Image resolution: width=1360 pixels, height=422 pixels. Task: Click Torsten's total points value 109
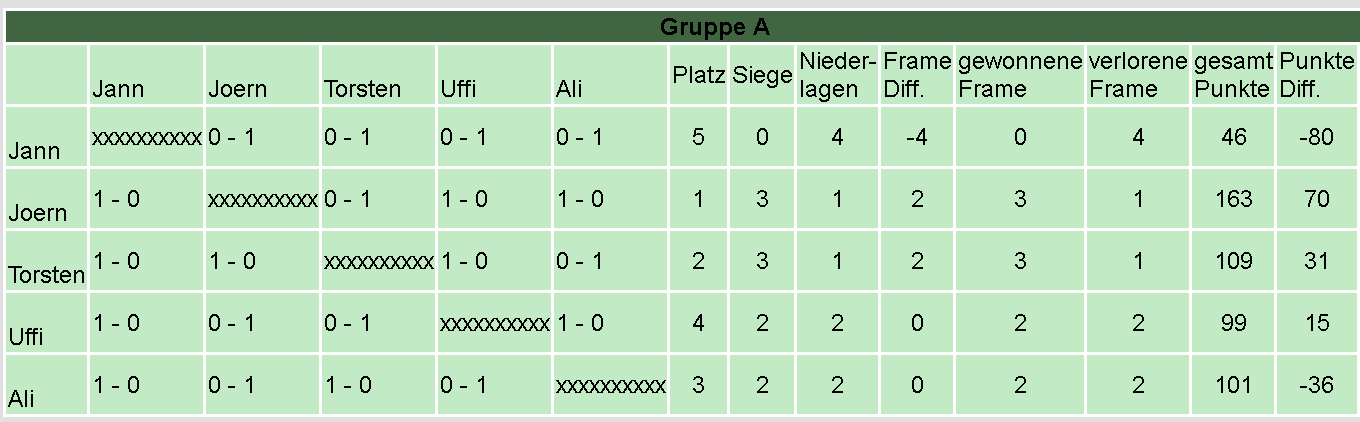(x=1233, y=261)
